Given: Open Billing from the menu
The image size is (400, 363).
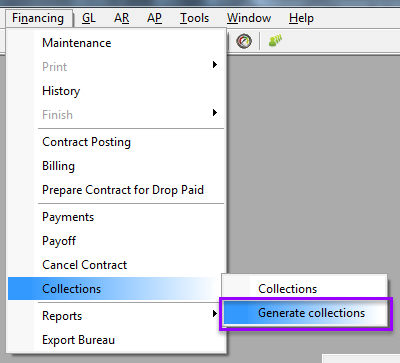Looking at the screenshot, I should (x=116, y=166).
